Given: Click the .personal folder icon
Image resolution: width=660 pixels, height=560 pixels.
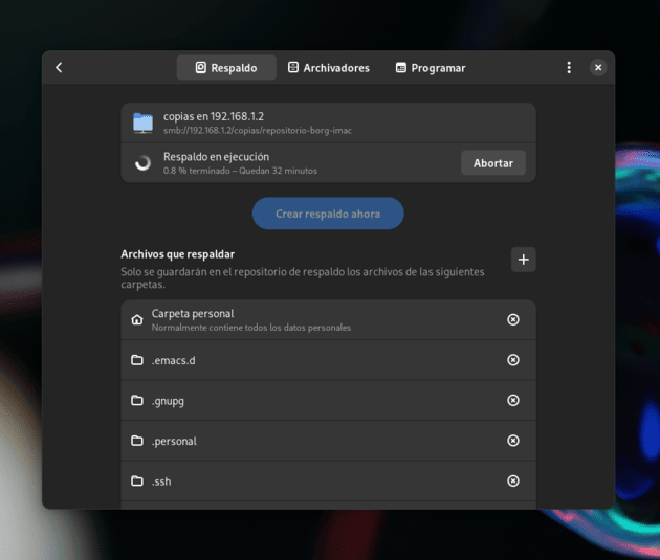Looking at the screenshot, I should pyautogui.click(x=137, y=441).
